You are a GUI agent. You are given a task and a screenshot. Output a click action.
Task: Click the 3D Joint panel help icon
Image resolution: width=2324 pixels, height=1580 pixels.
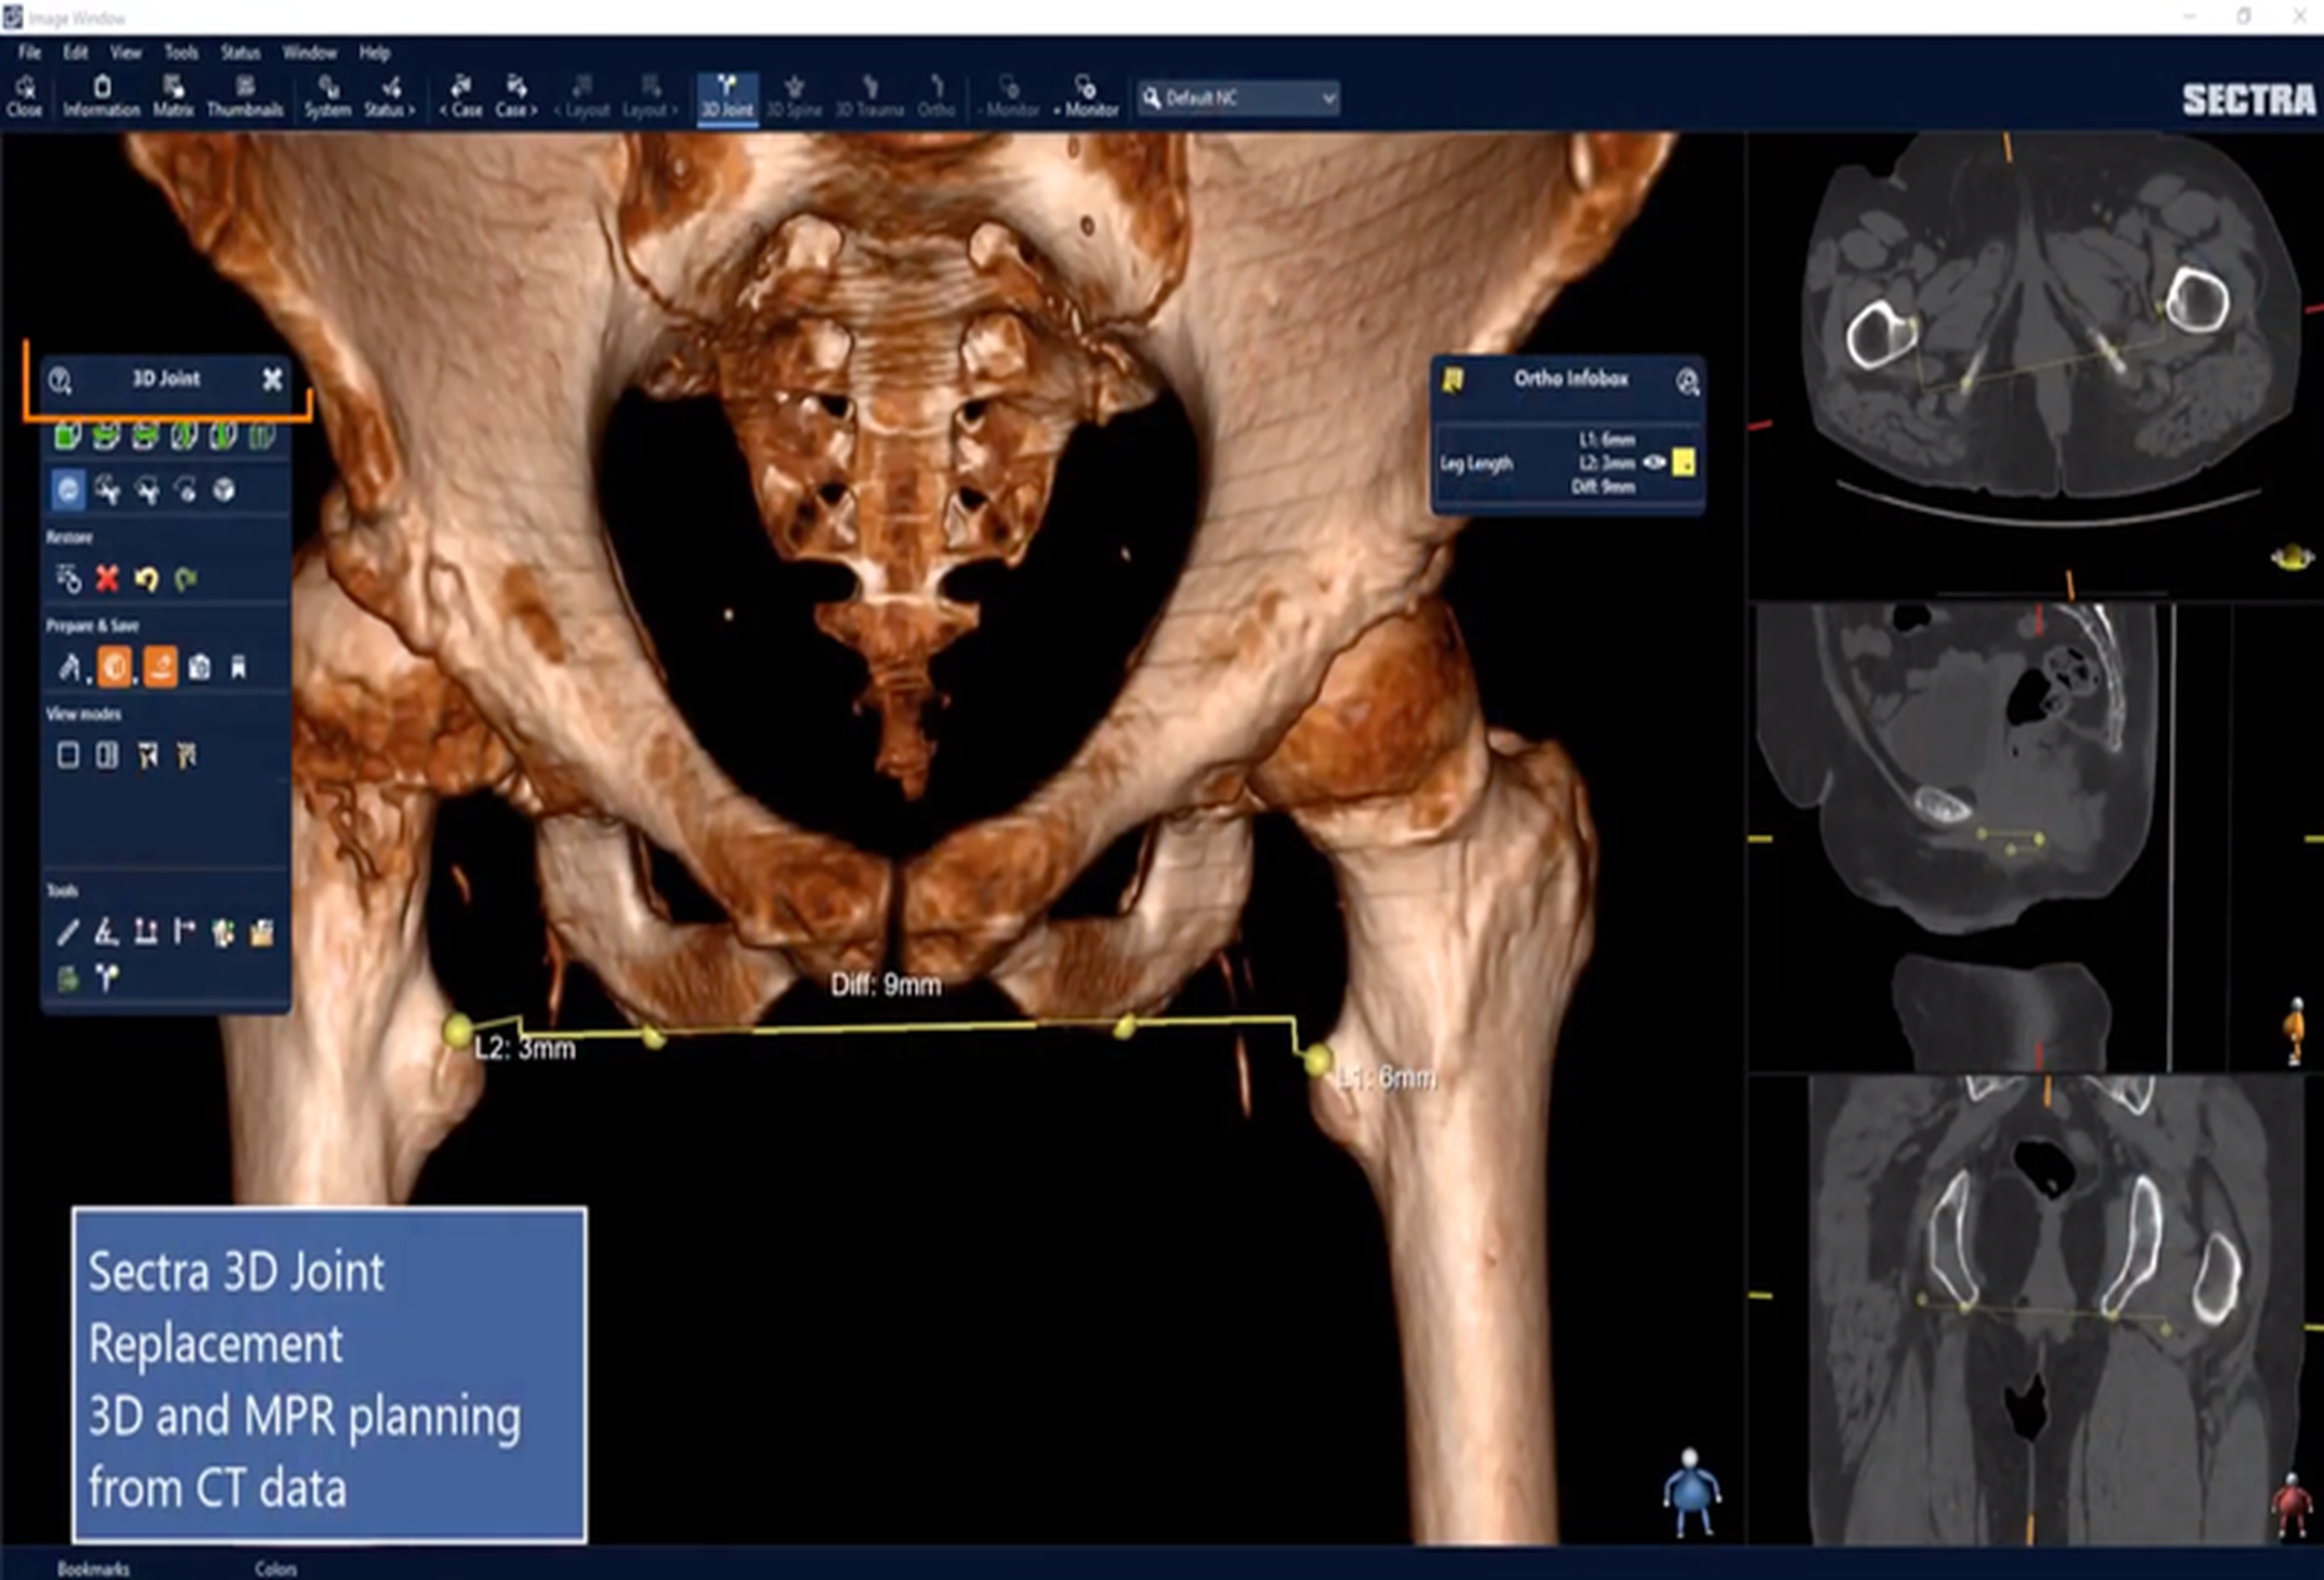[60, 380]
